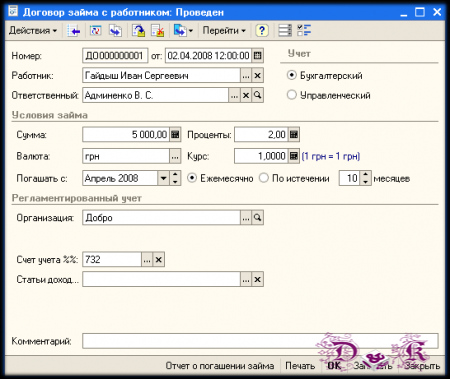The width and height of the screenshot is (450, 379).
Task: Click into the Ответственный name field
Action: (156, 96)
